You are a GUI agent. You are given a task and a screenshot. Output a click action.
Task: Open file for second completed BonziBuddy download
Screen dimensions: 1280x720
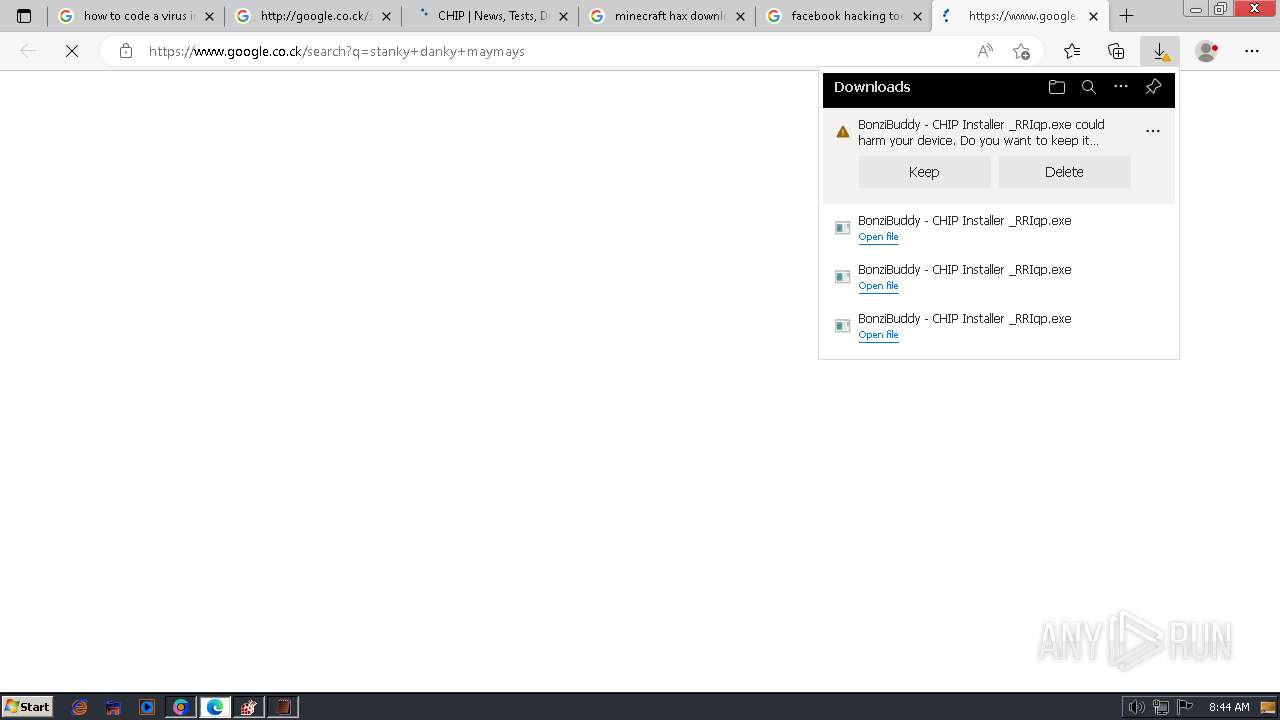[878, 286]
